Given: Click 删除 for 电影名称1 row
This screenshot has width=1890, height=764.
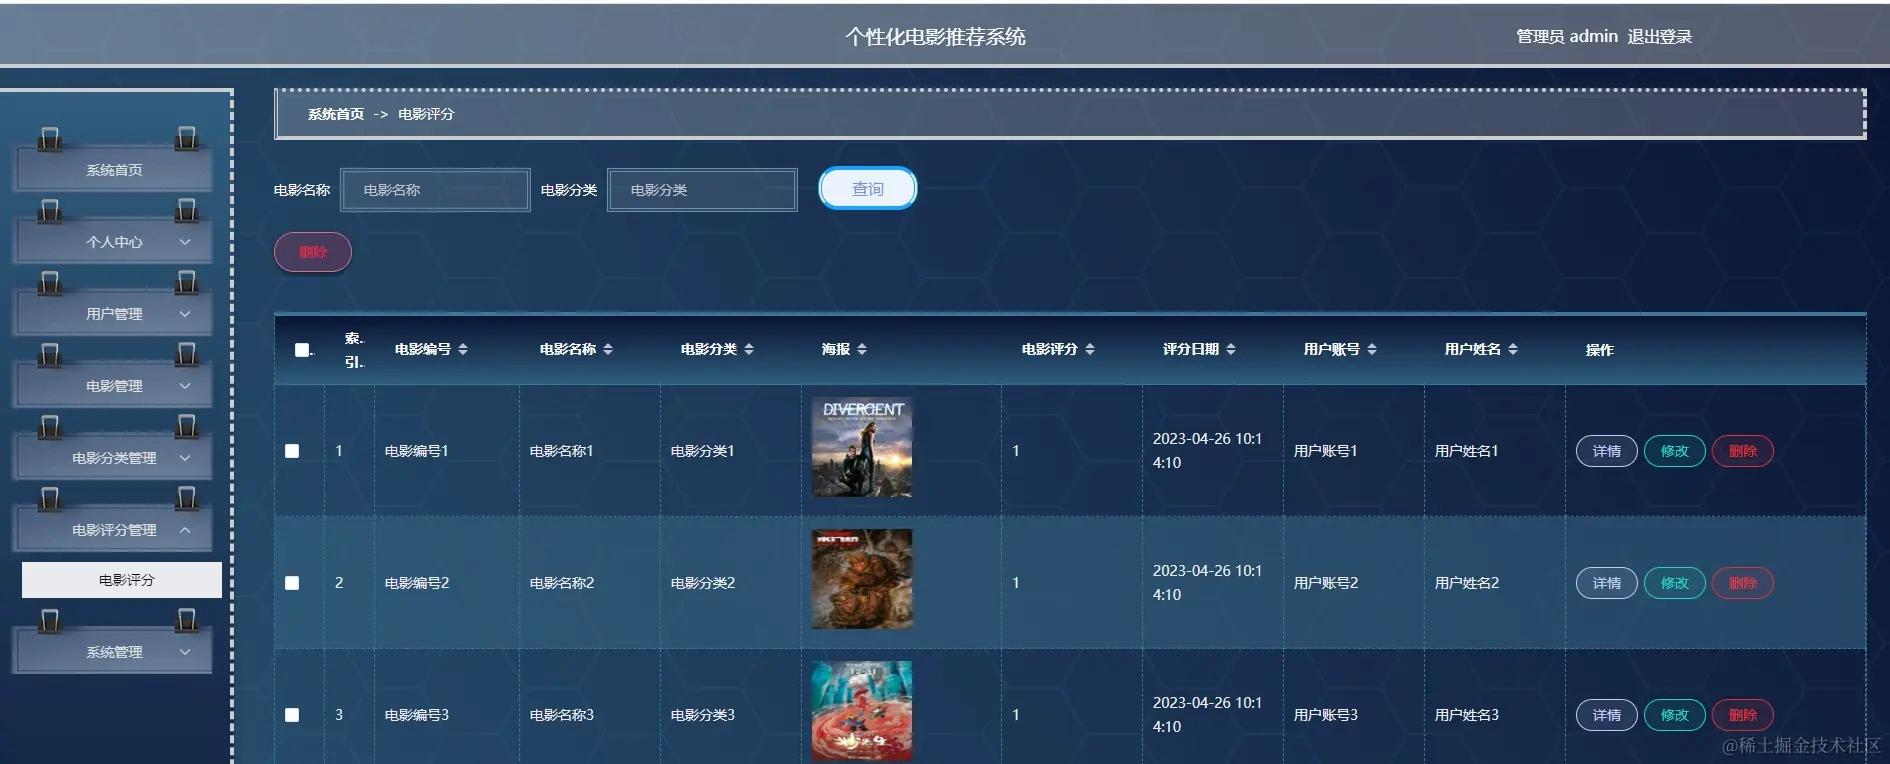Looking at the screenshot, I should [x=1743, y=451].
